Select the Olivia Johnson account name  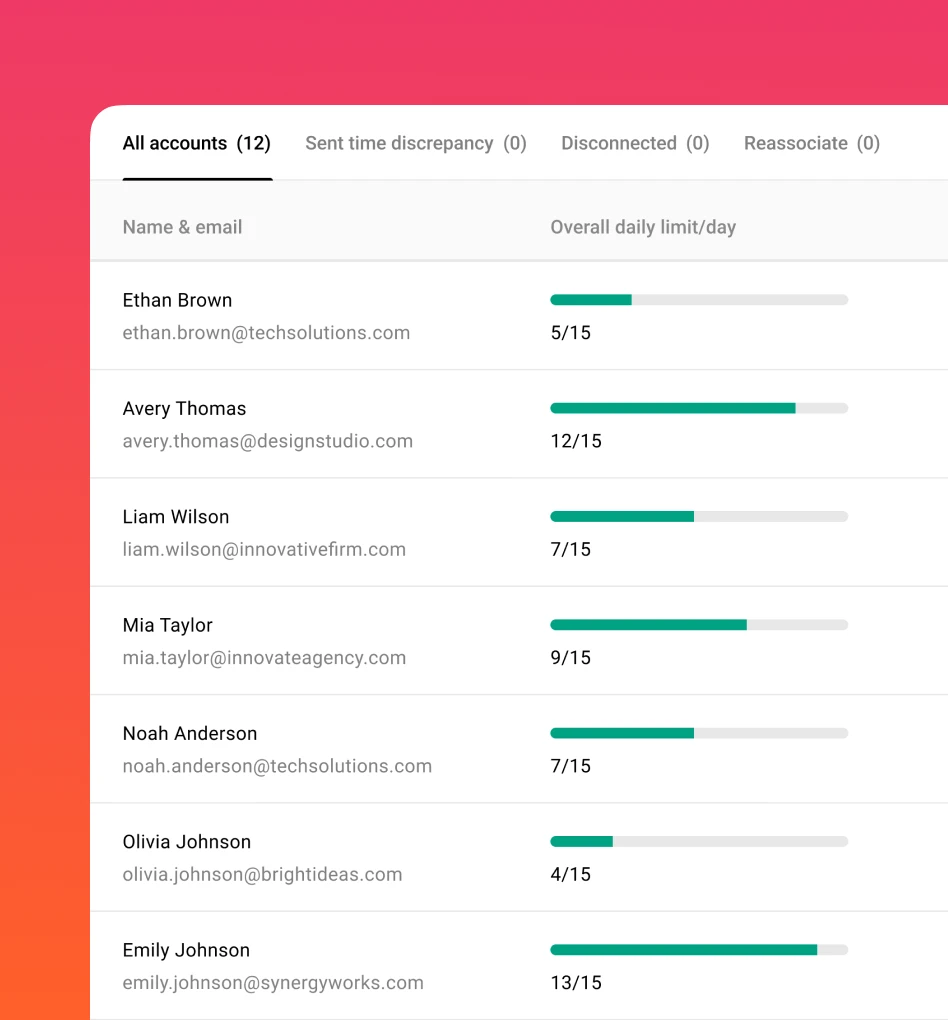tap(187, 842)
